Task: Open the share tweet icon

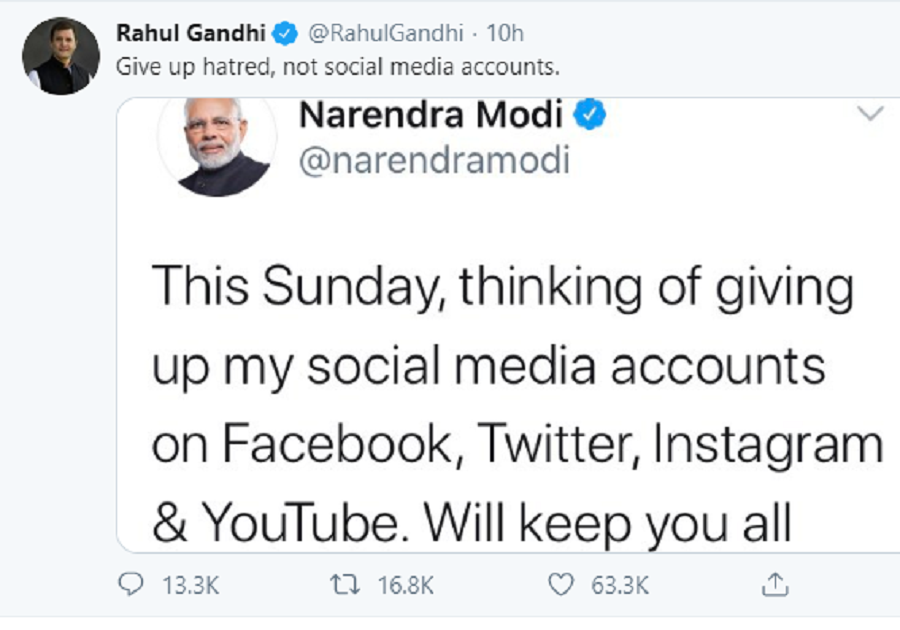Action: point(775,583)
